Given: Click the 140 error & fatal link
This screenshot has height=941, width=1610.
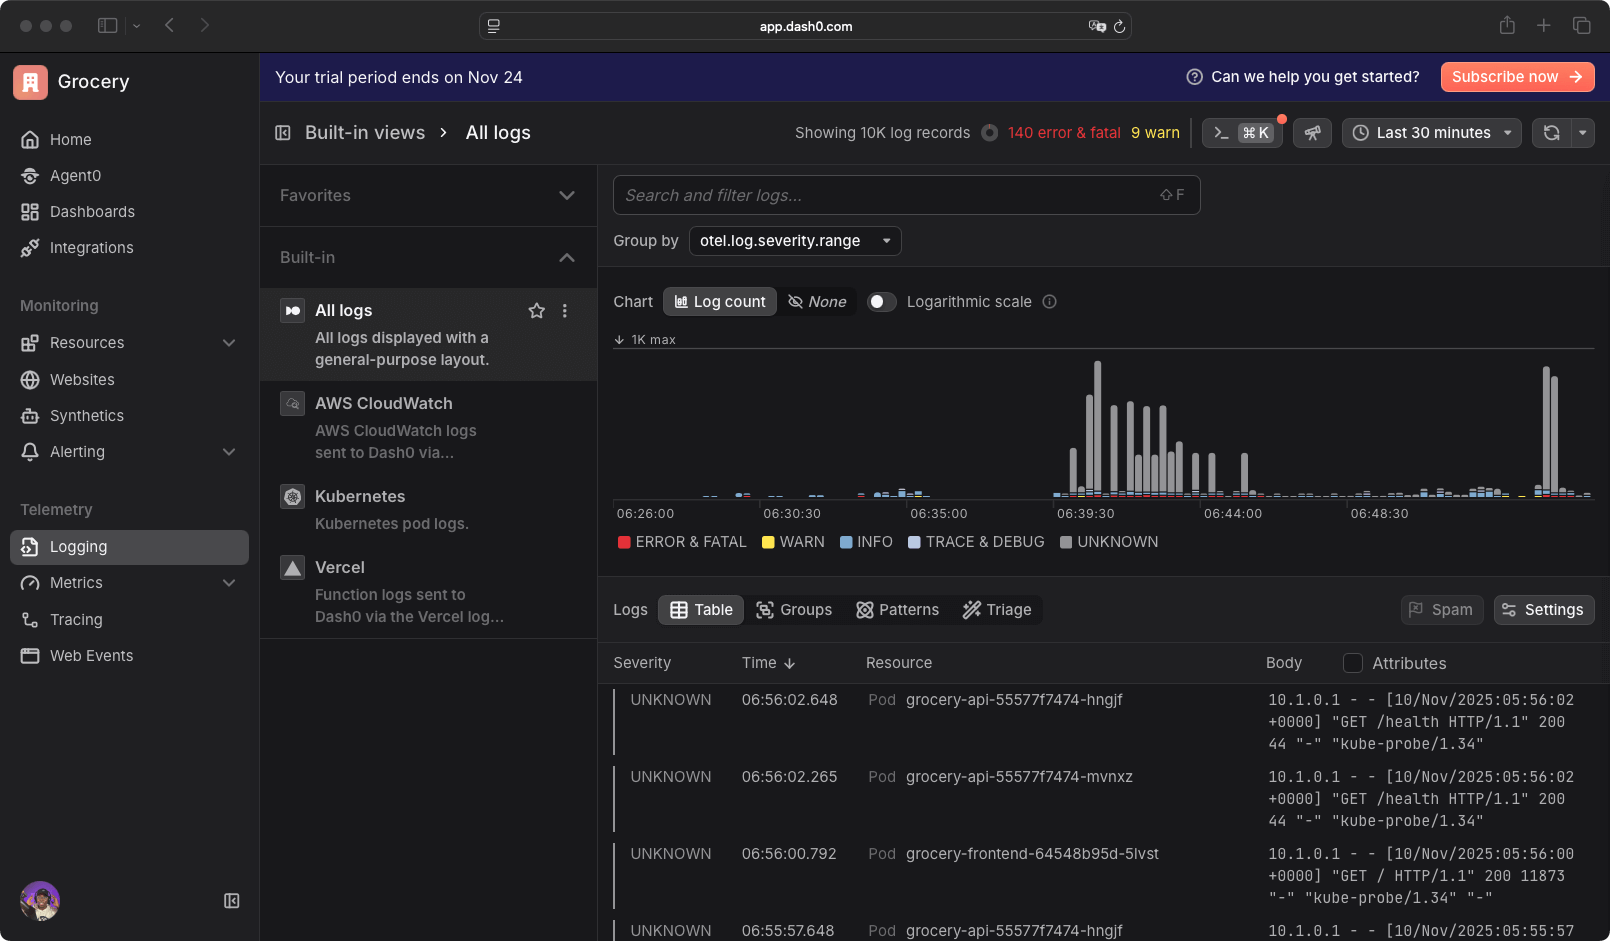Looking at the screenshot, I should coord(1065,132).
